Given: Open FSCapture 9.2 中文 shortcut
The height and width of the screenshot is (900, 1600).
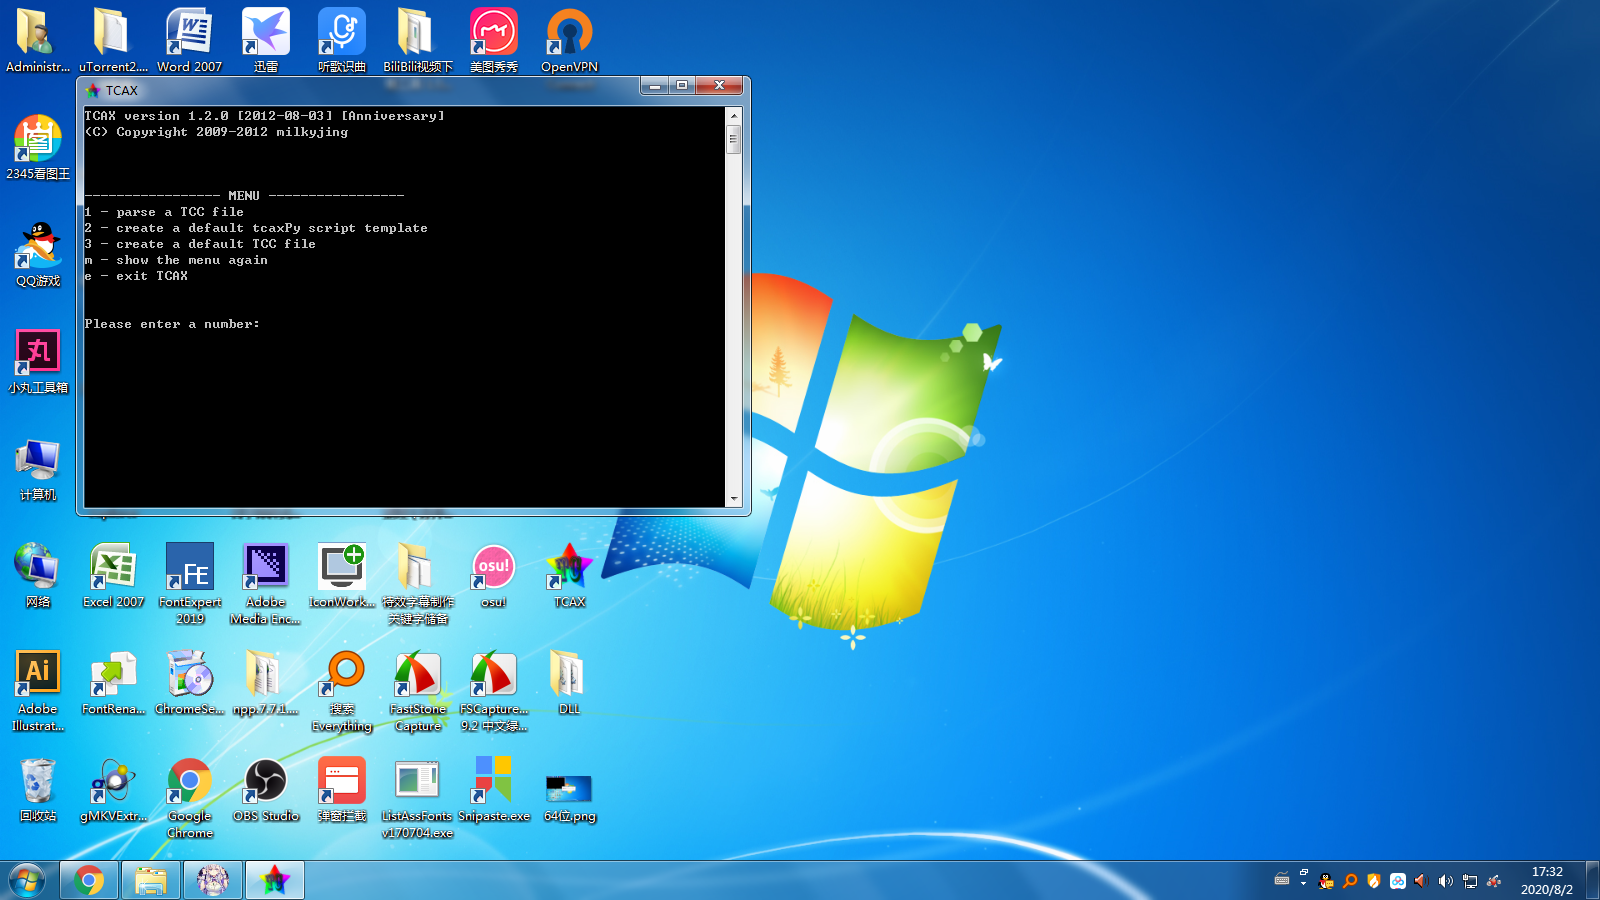Looking at the screenshot, I should pyautogui.click(x=493, y=690).
